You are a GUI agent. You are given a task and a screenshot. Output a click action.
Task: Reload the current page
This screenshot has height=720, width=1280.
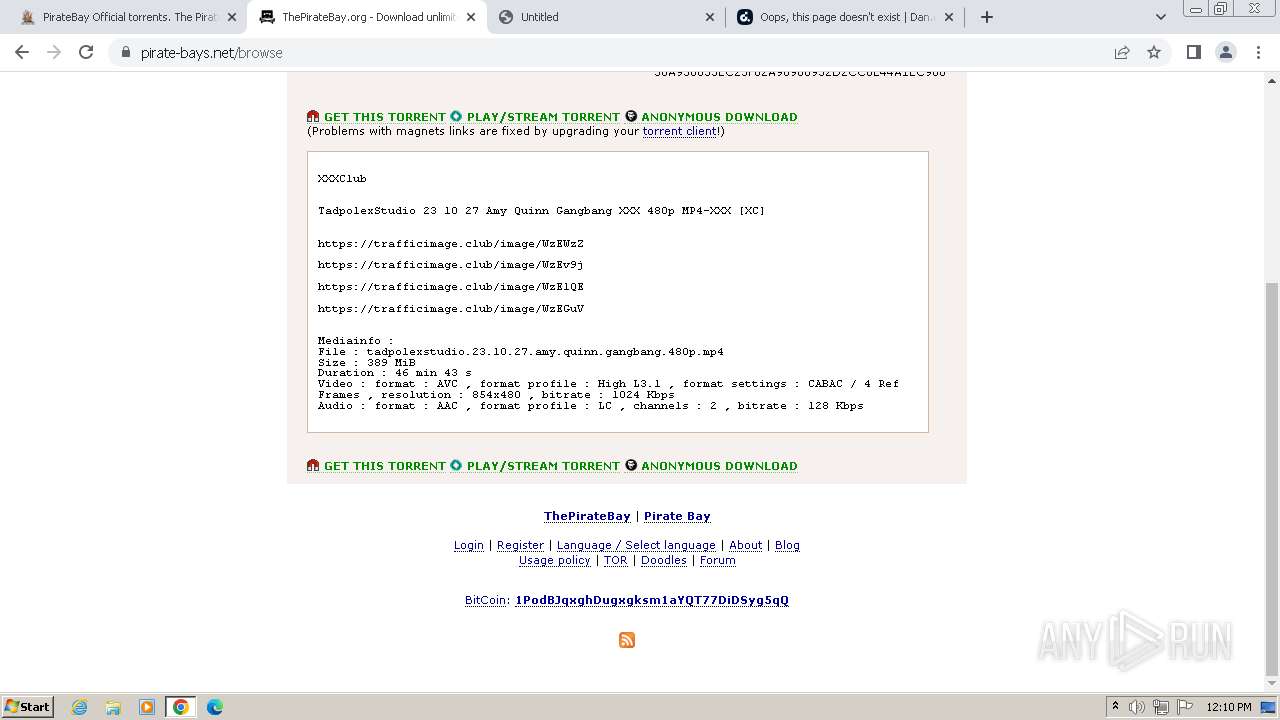click(86, 52)
